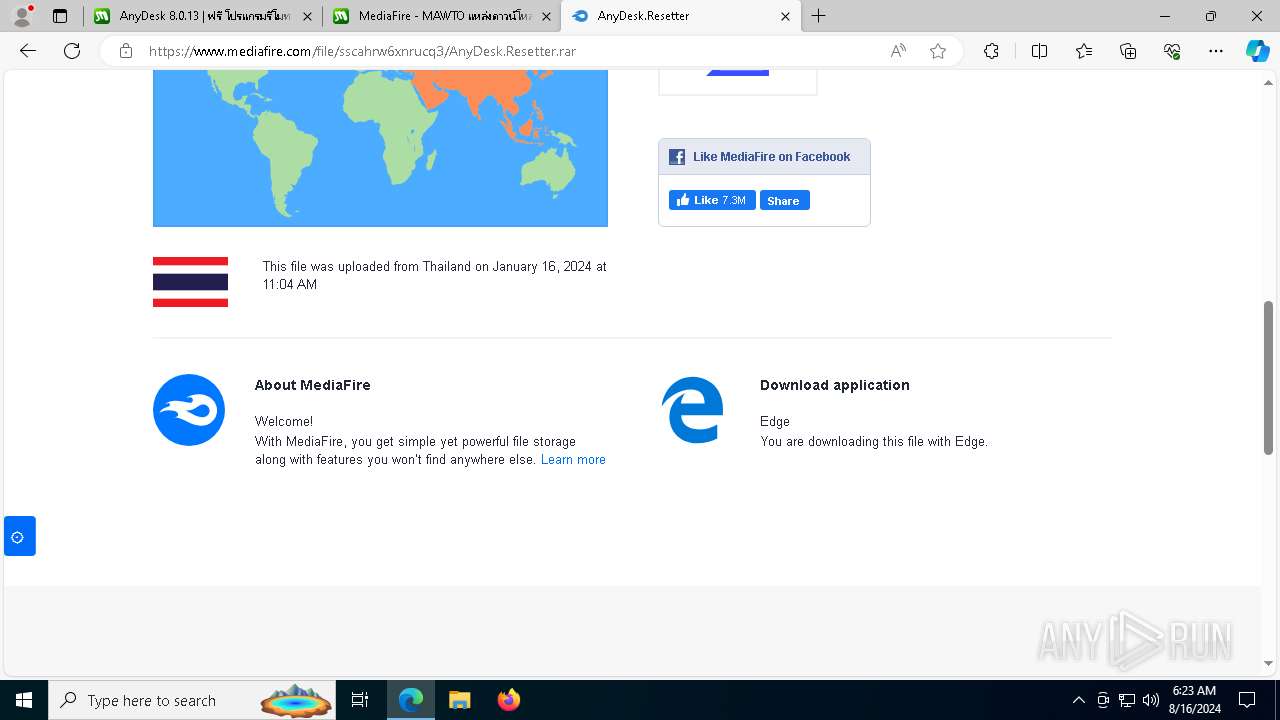Open the Windows Start menu
The image size is (1280, 720).
coord(24,700)
